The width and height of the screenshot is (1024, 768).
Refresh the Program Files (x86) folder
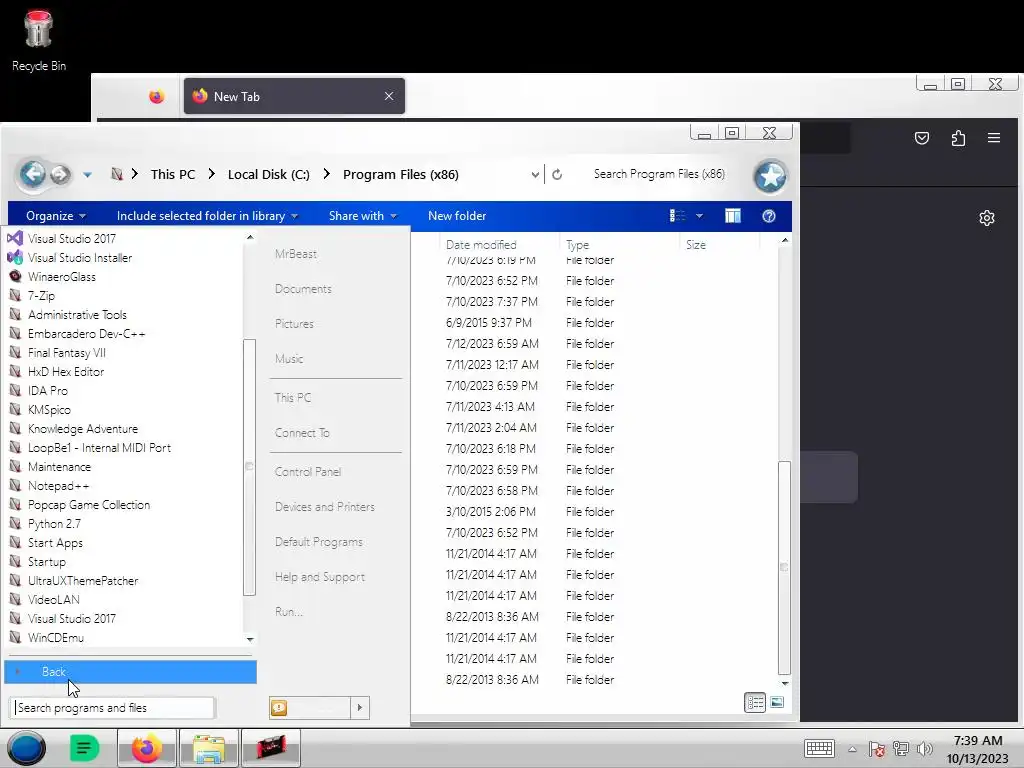[x=557, y=174]
